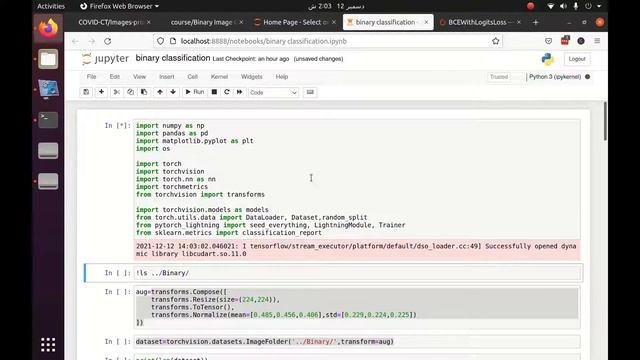Go back with the browser back arrow
The image size is (640, 360).
75,41
